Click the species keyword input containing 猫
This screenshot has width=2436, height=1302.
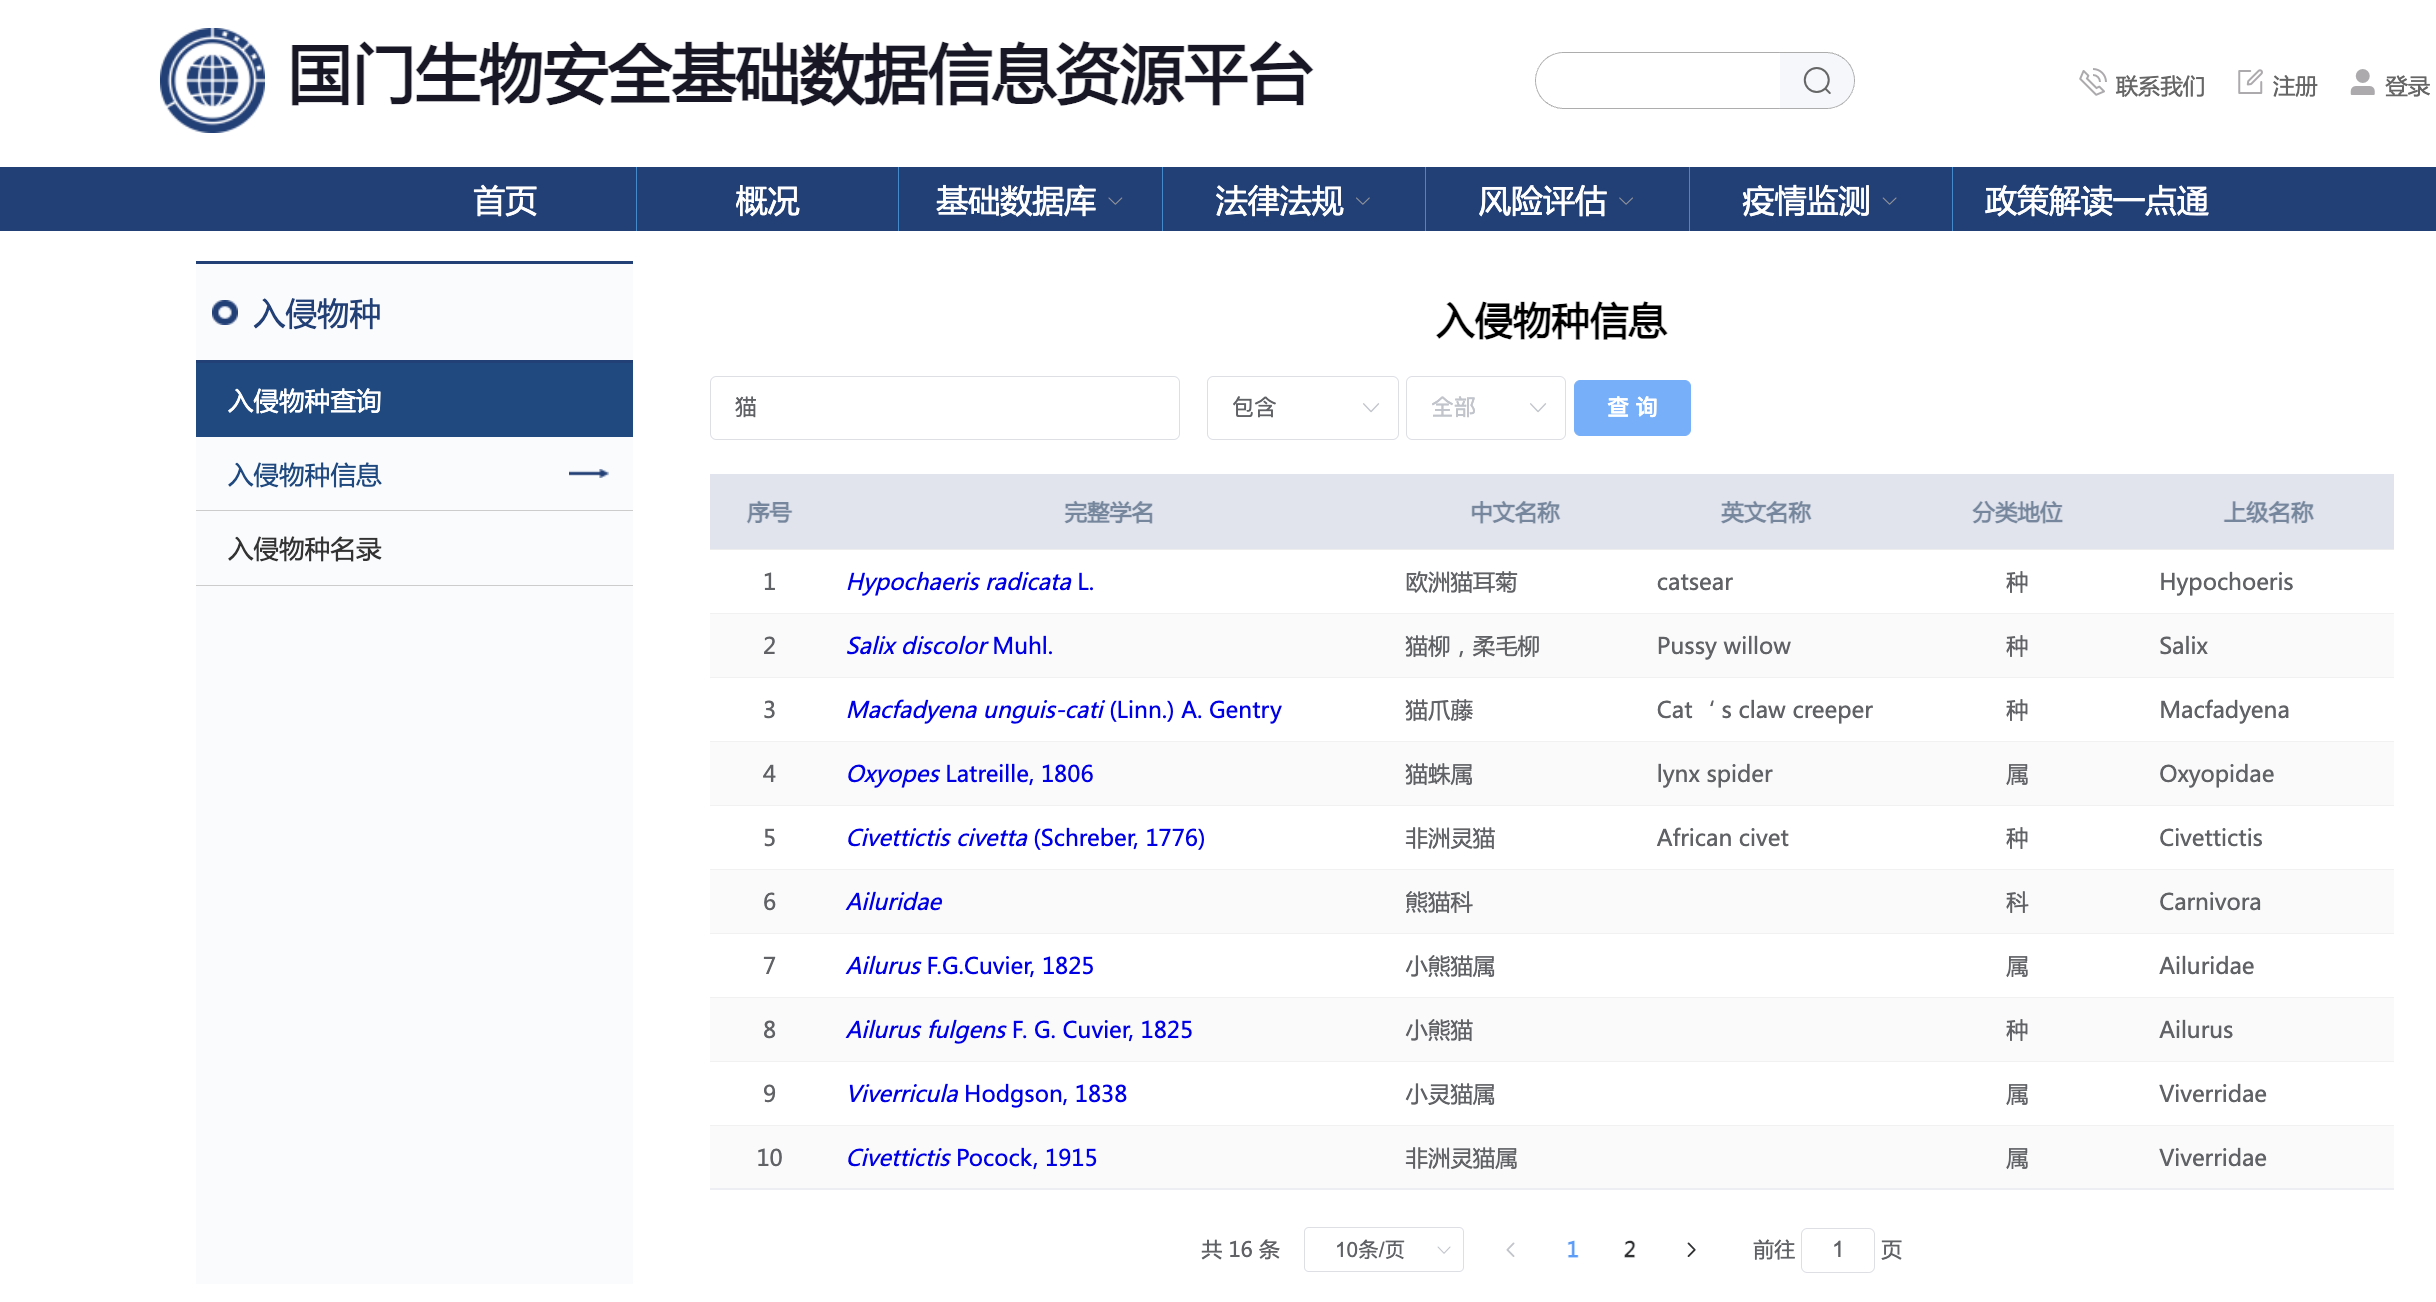click(x=944, y=408)
